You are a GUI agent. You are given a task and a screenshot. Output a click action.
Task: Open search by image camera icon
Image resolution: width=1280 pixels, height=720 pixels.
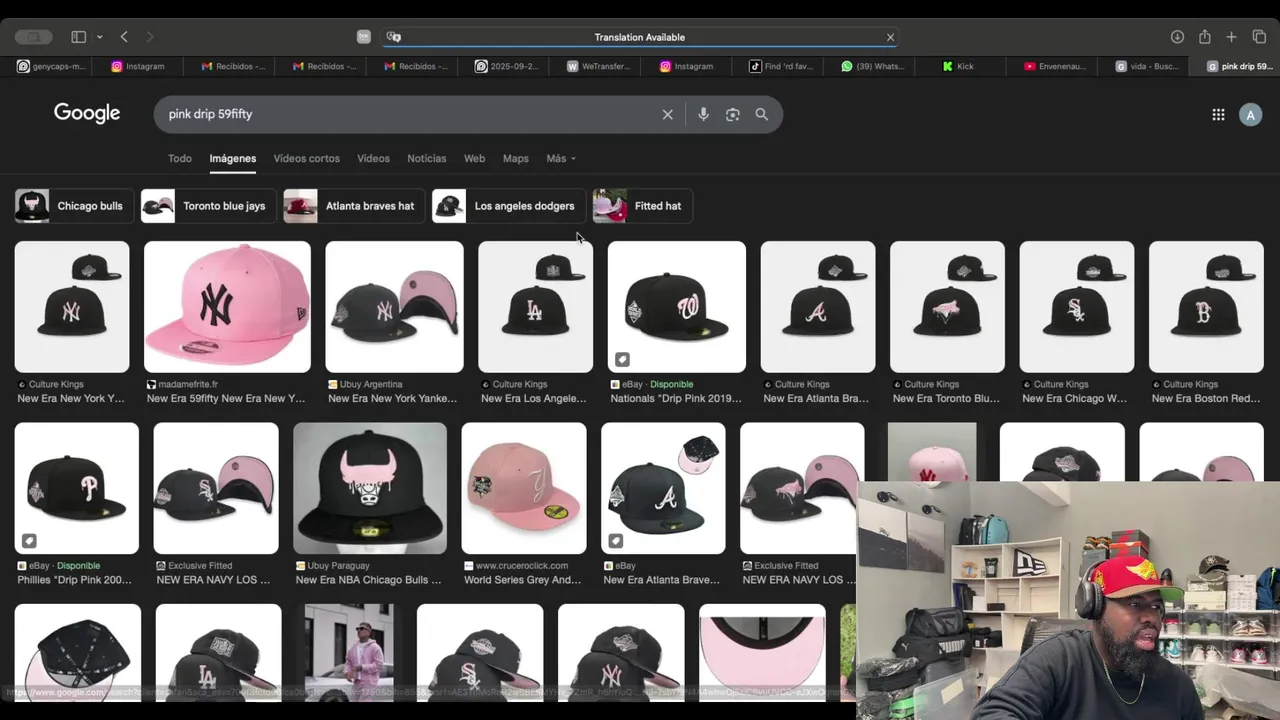(733, 114)
